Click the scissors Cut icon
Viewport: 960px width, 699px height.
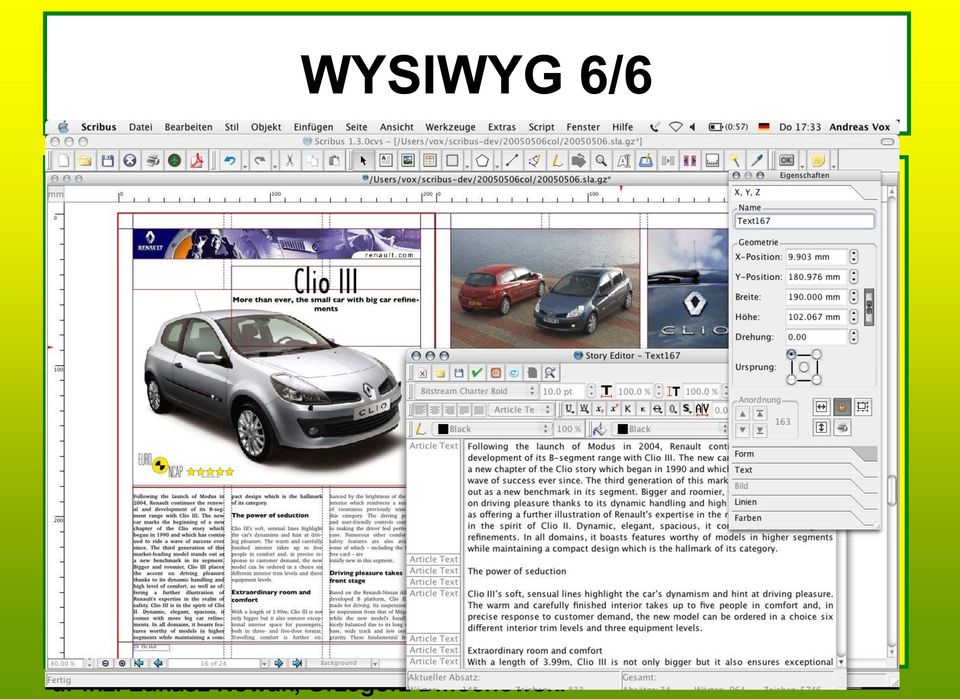pyautogui.click(x=290, y=160)
